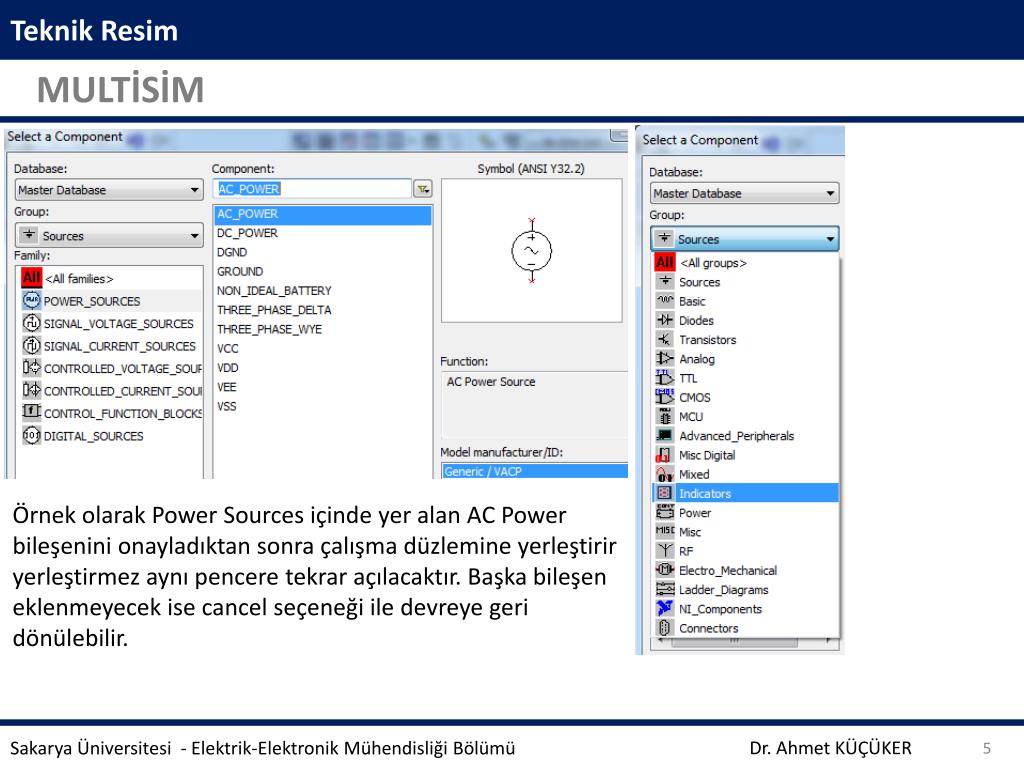Click the SIGNAL_VOLTAGE_SOURCES family icon
This screenshot has width=1024, height=768.
[x=31, y=323]
